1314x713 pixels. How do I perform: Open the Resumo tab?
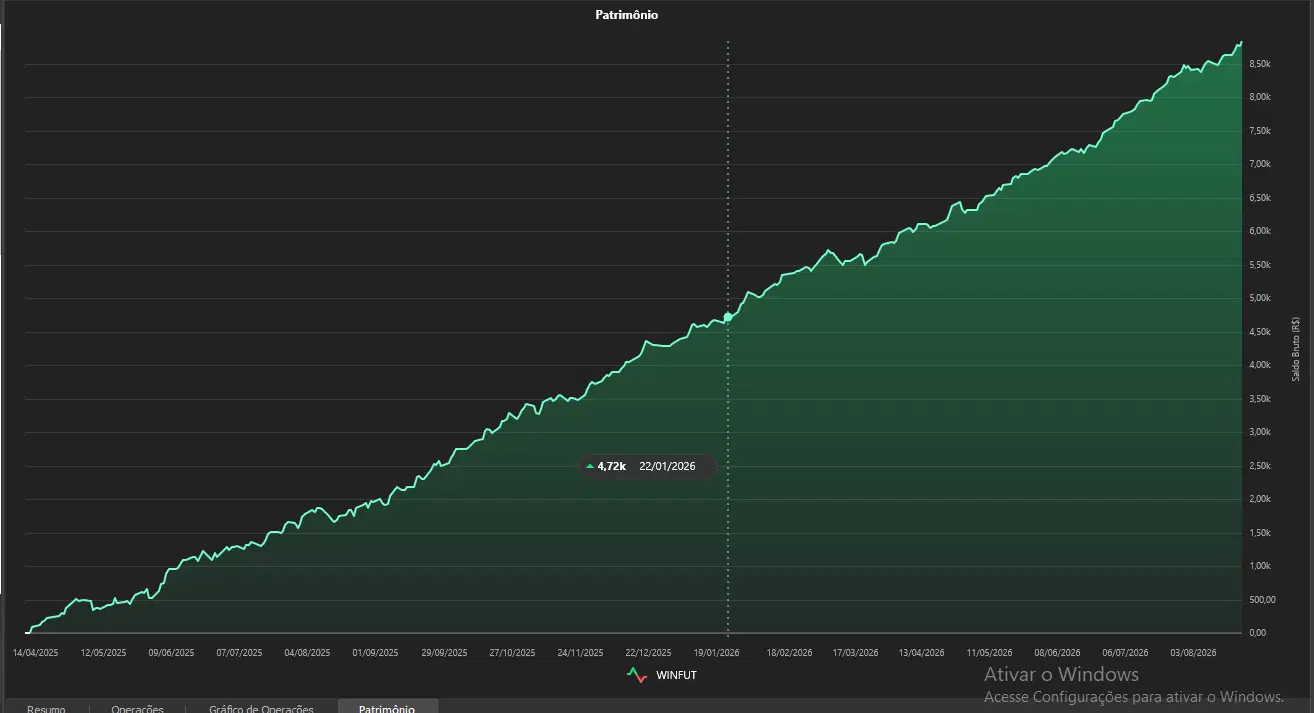pyautogui.click(x=46, y=708)
